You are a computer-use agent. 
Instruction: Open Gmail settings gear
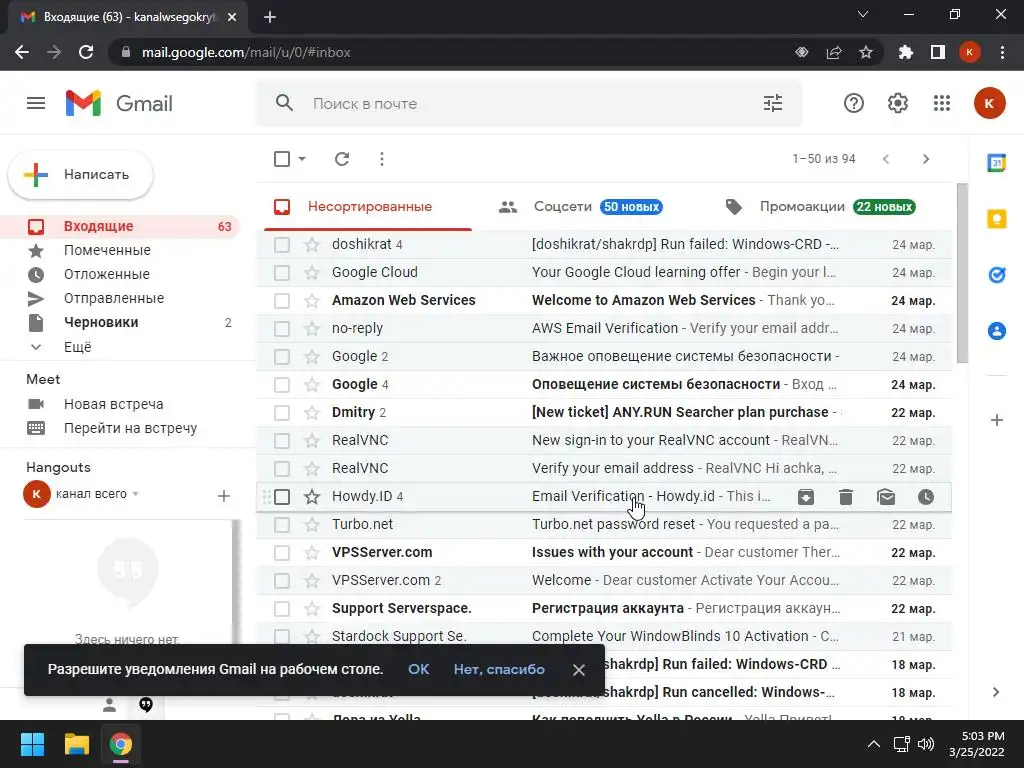898,103
